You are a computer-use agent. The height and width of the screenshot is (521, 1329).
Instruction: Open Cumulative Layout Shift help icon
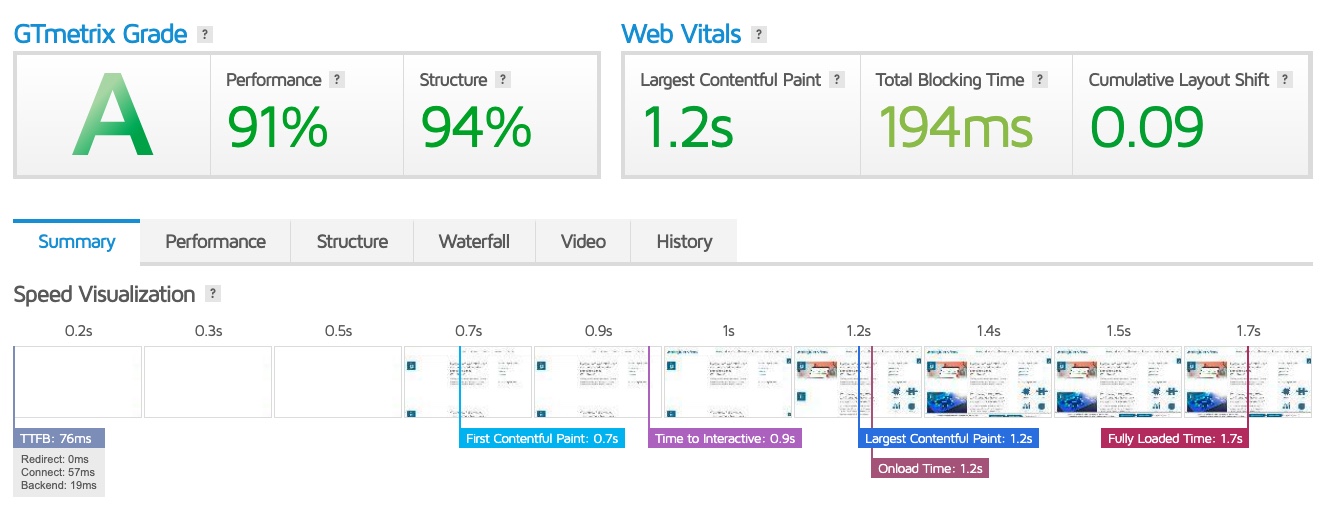pos(1285,80)
